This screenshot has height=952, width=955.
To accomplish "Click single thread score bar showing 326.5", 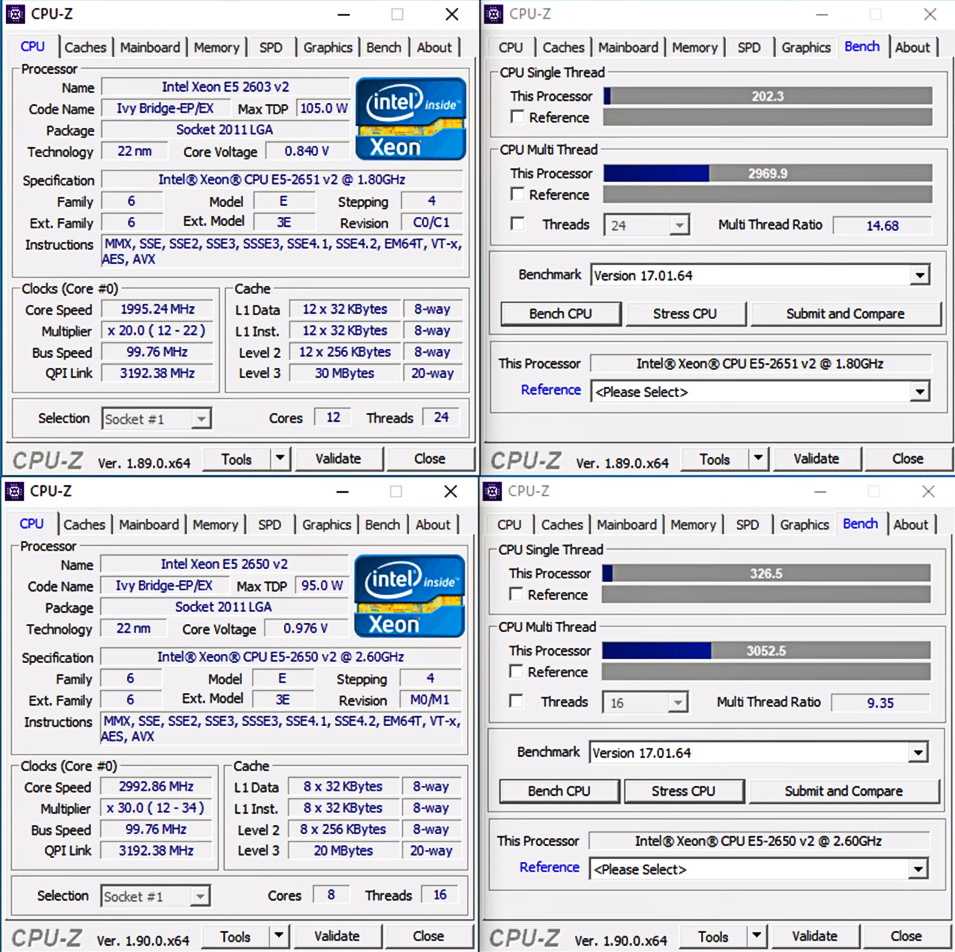I will click(766, 573).
